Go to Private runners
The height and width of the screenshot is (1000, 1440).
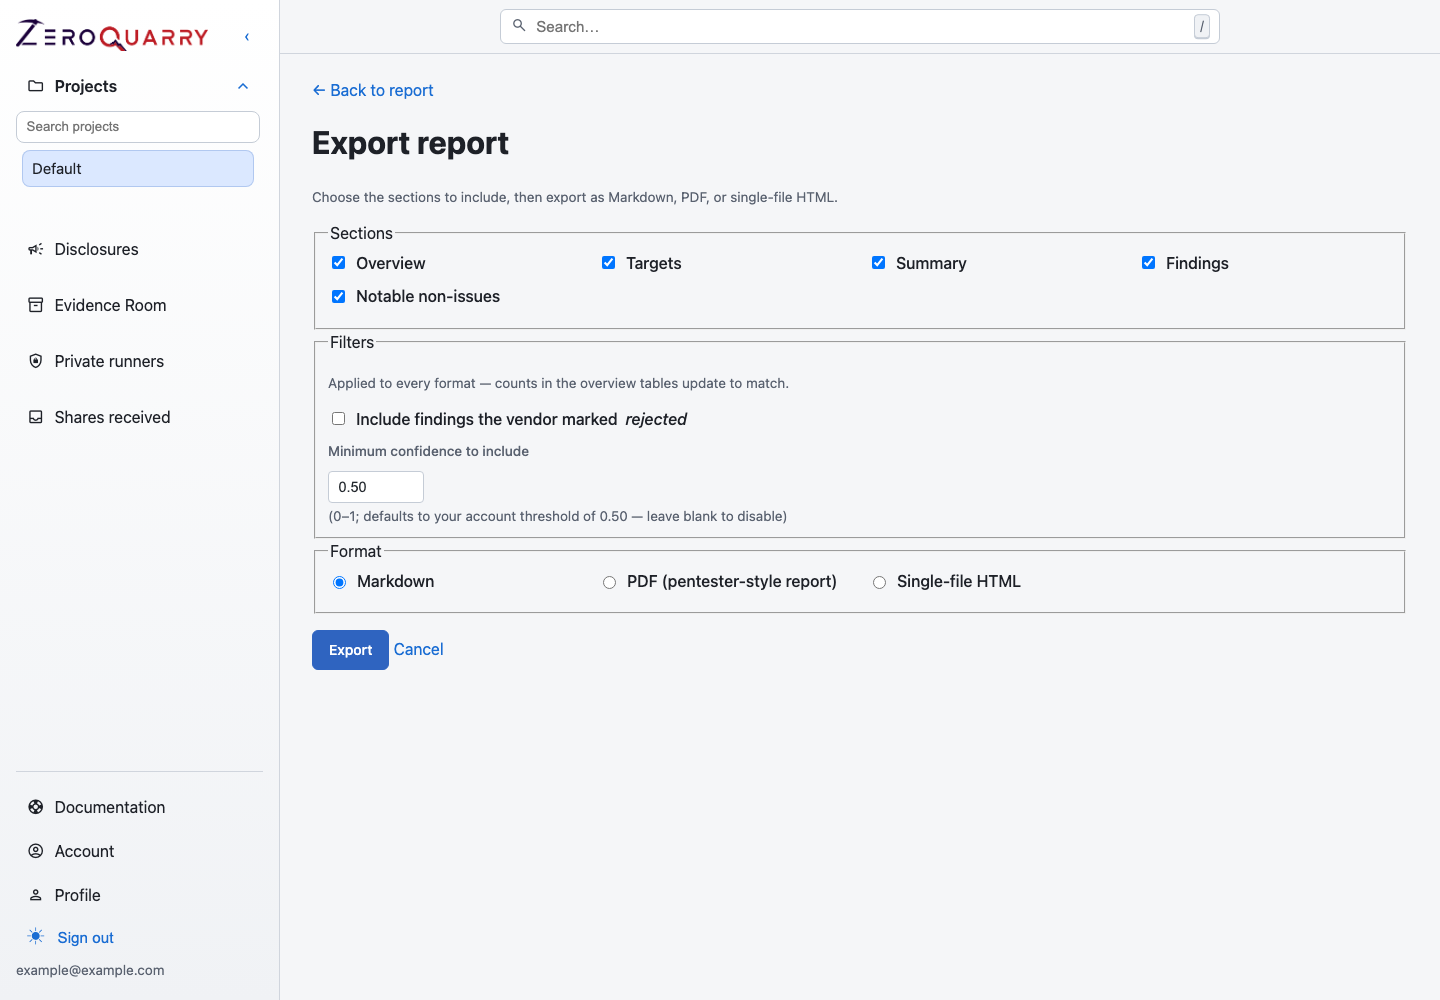pos(109,361)
